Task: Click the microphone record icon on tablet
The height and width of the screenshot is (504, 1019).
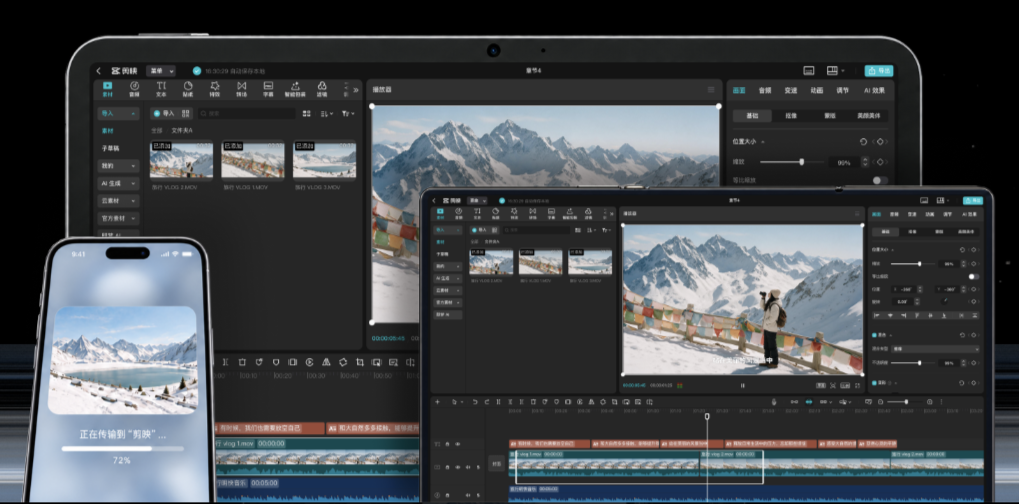Action: coord(773,402)
